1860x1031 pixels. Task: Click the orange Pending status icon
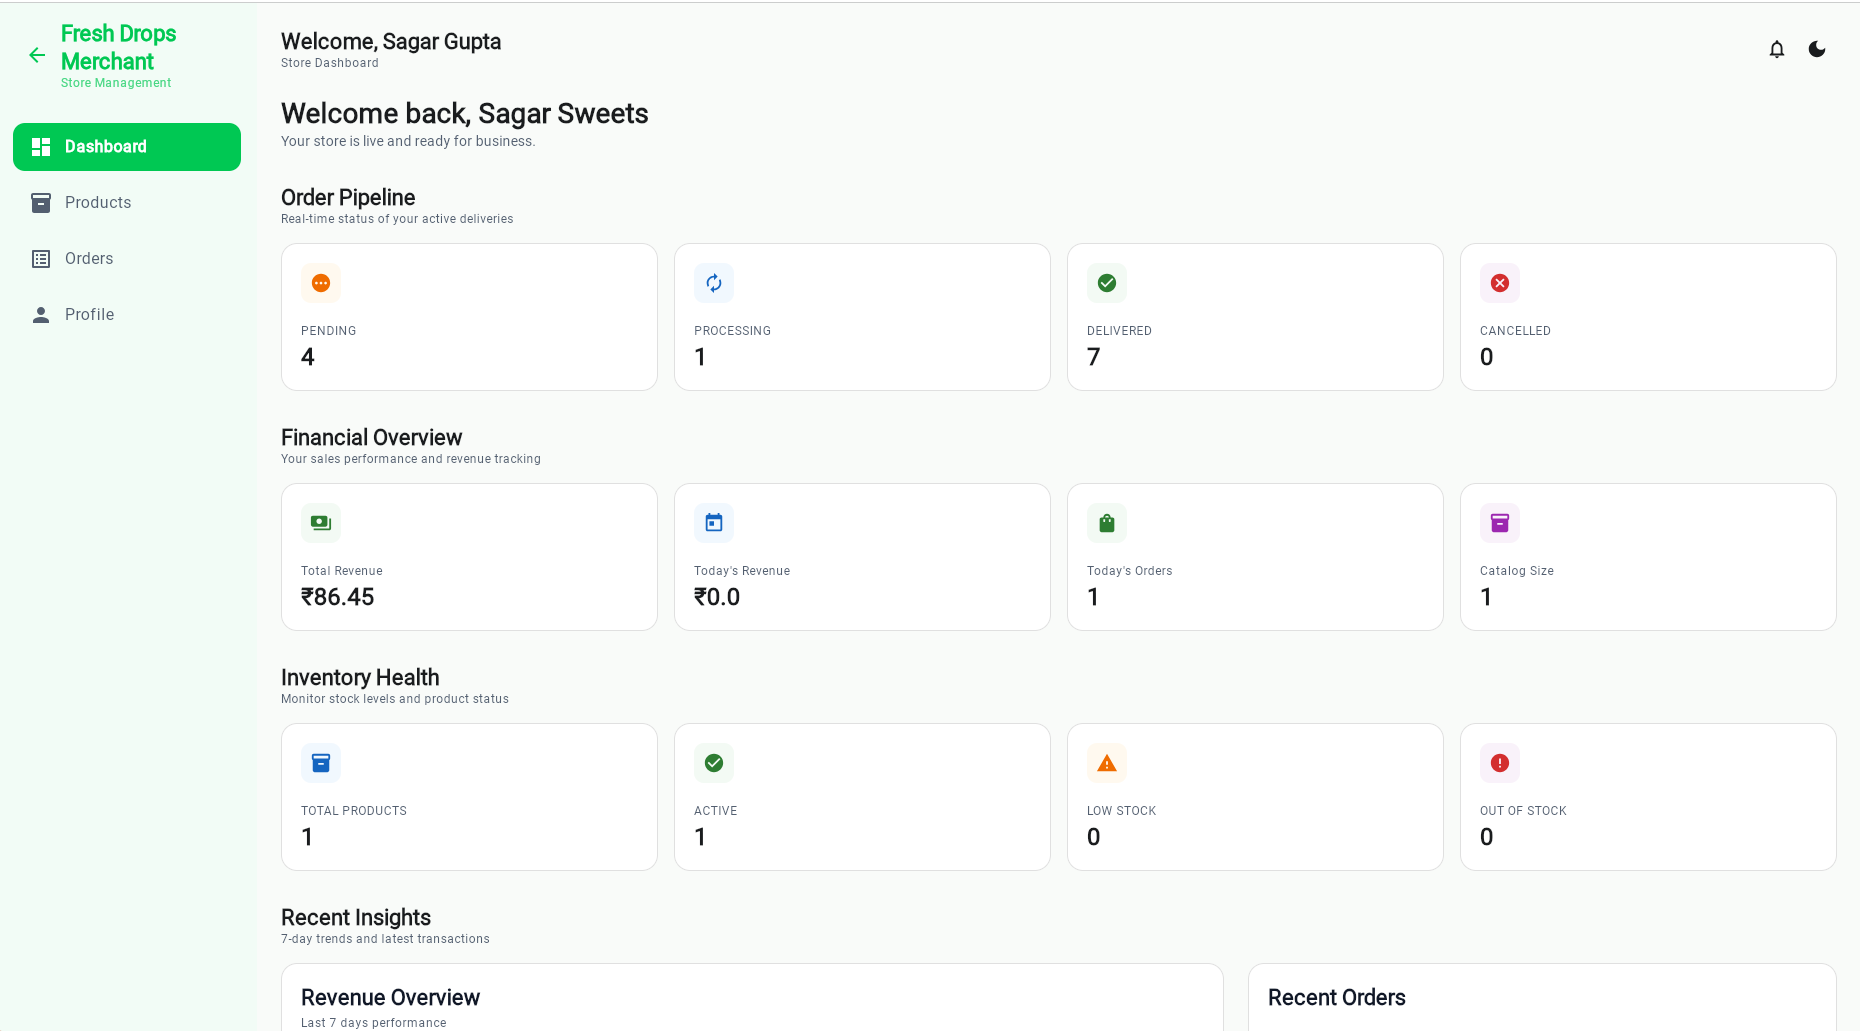[321, 283]
